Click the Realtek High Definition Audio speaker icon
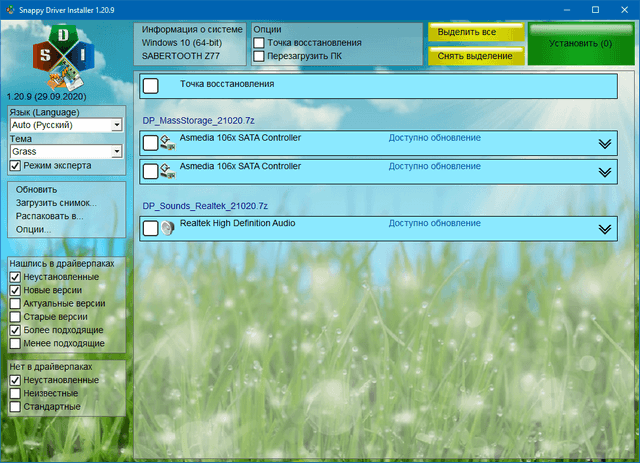 pos(168,229)
